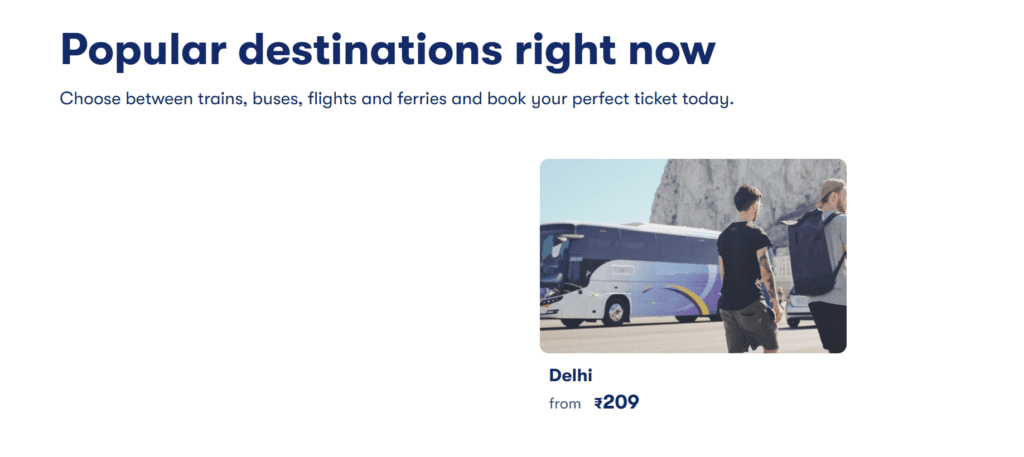The height and width of the screenshot is (457, 1024).
Task: Click the man wearing the black t-shirt
Action: 745,265
